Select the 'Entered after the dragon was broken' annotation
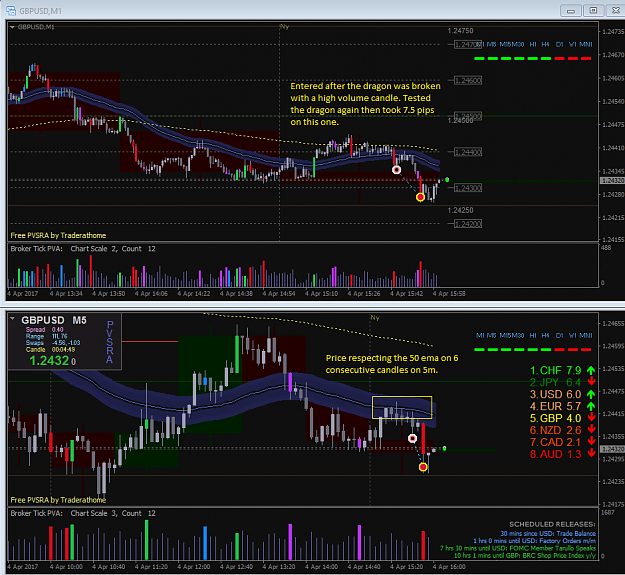This screenshot has width=625, height=575. 366,104
